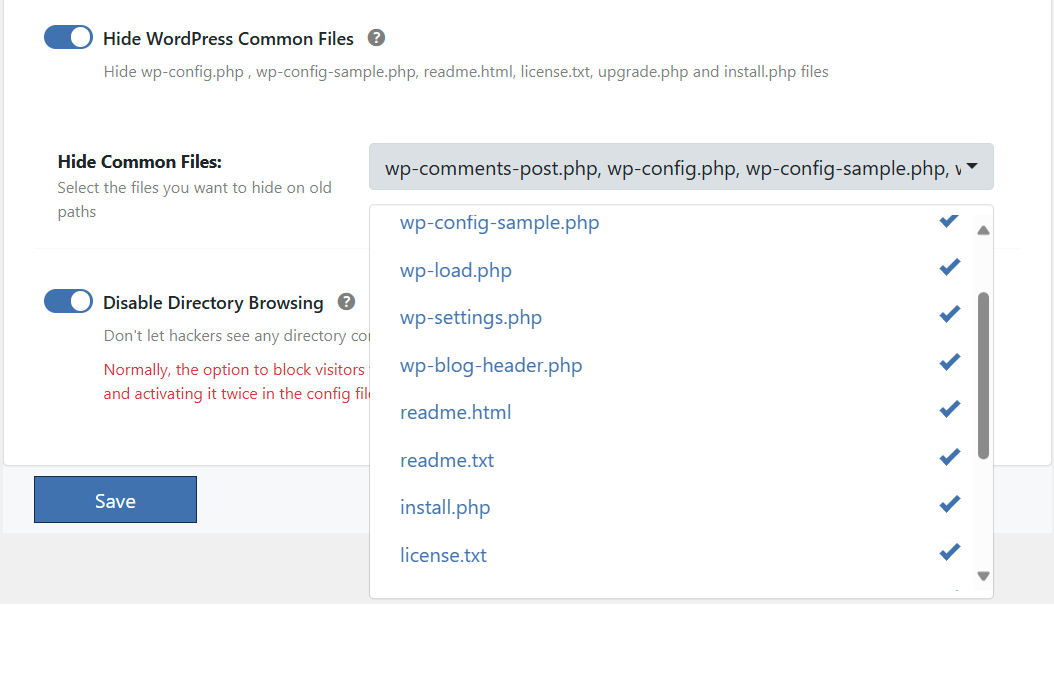Viewport: 1054px width, 696px height.
Task: Click help icon beside Disable Directory Browsing
Action: click(x=346, y=301)
